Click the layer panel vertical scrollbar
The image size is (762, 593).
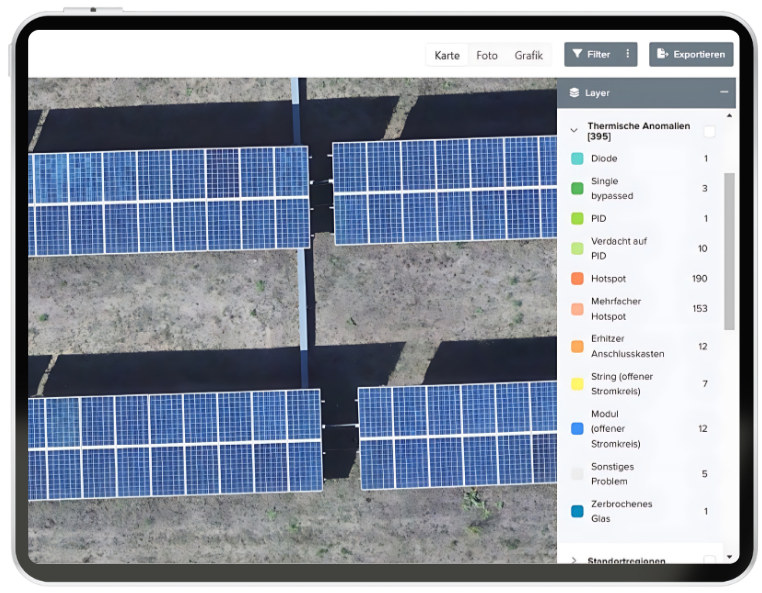tap(729, 250)
